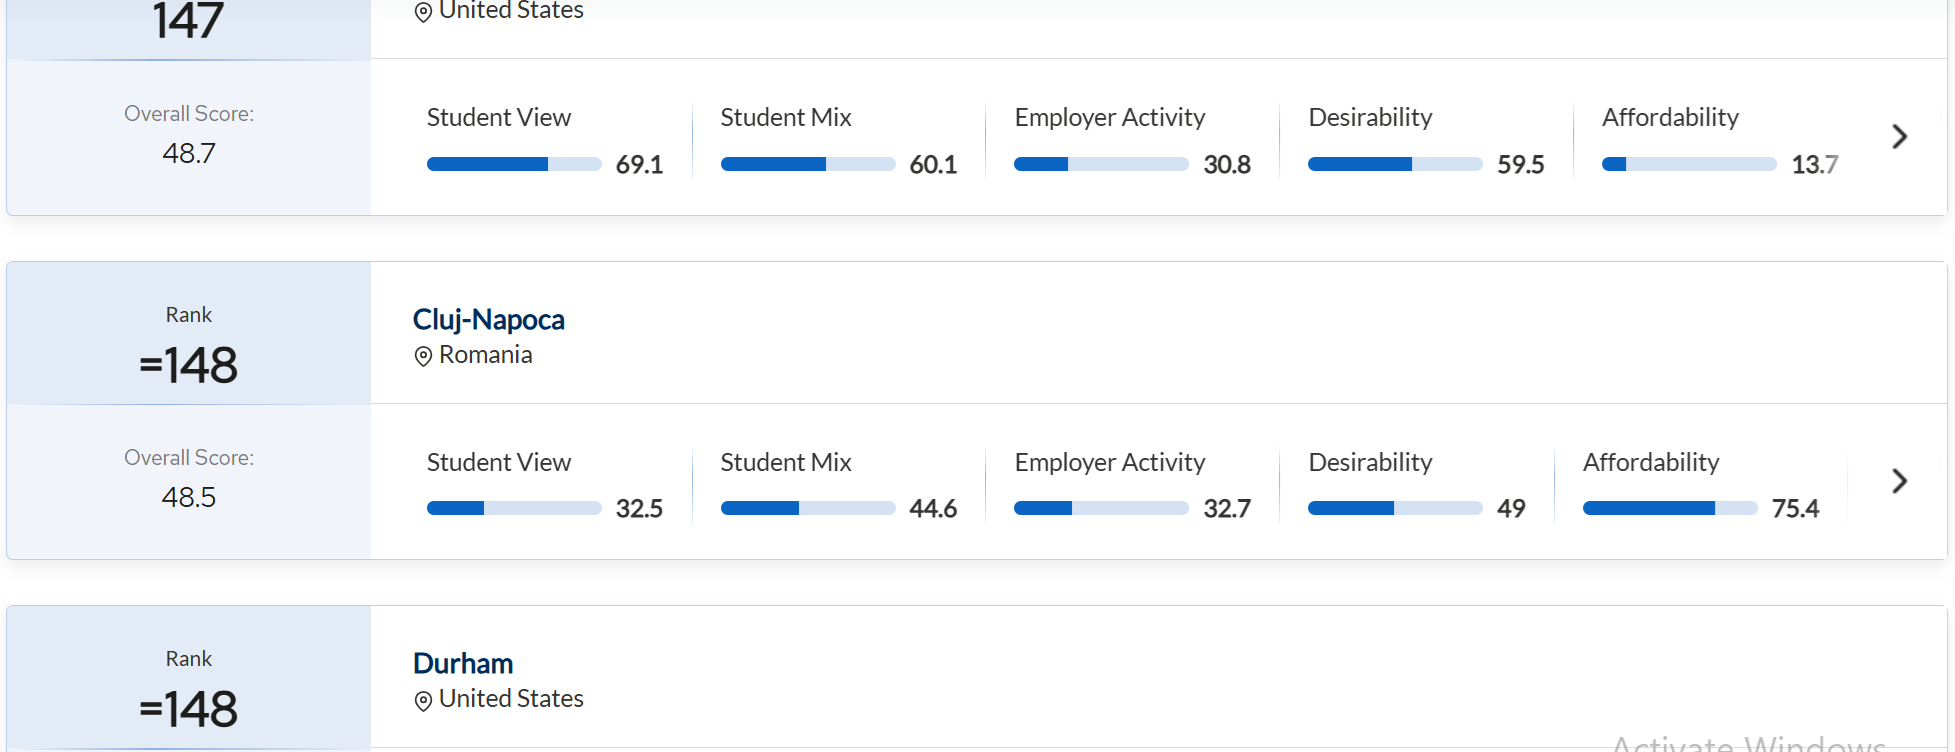Click Desirability bar showing 59.5
Viewport: 1955px width, 752px height.
pyautogui.click(x=1394, y=164)
